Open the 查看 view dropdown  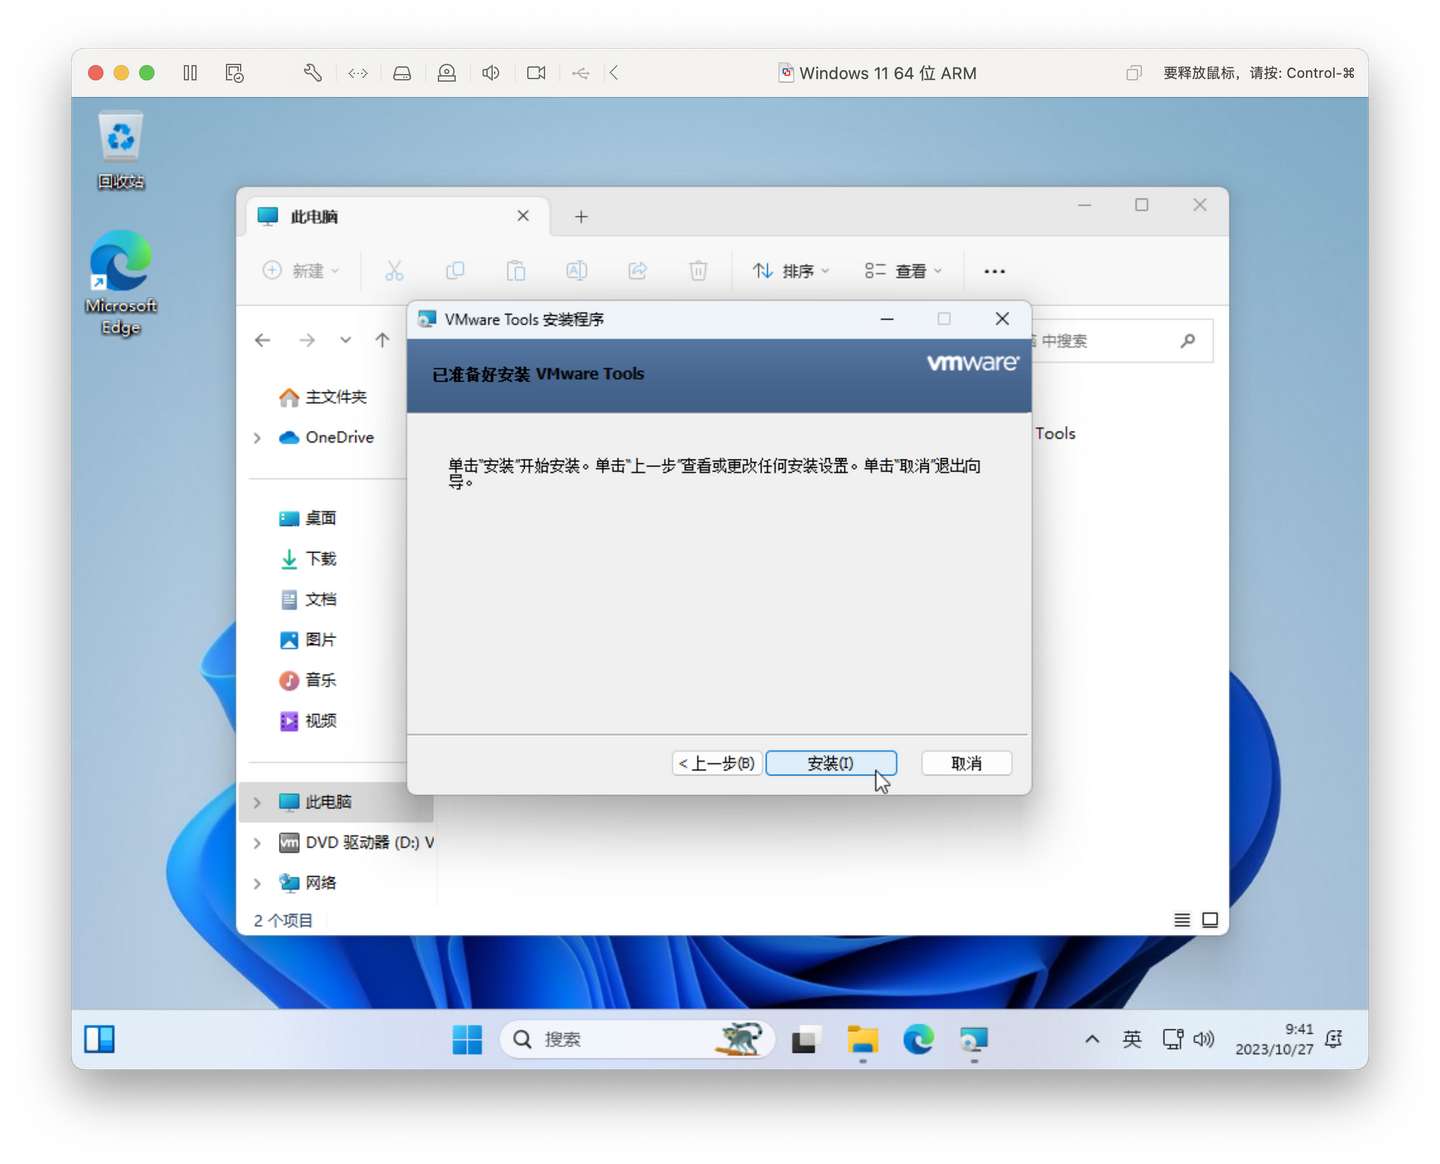904,271
